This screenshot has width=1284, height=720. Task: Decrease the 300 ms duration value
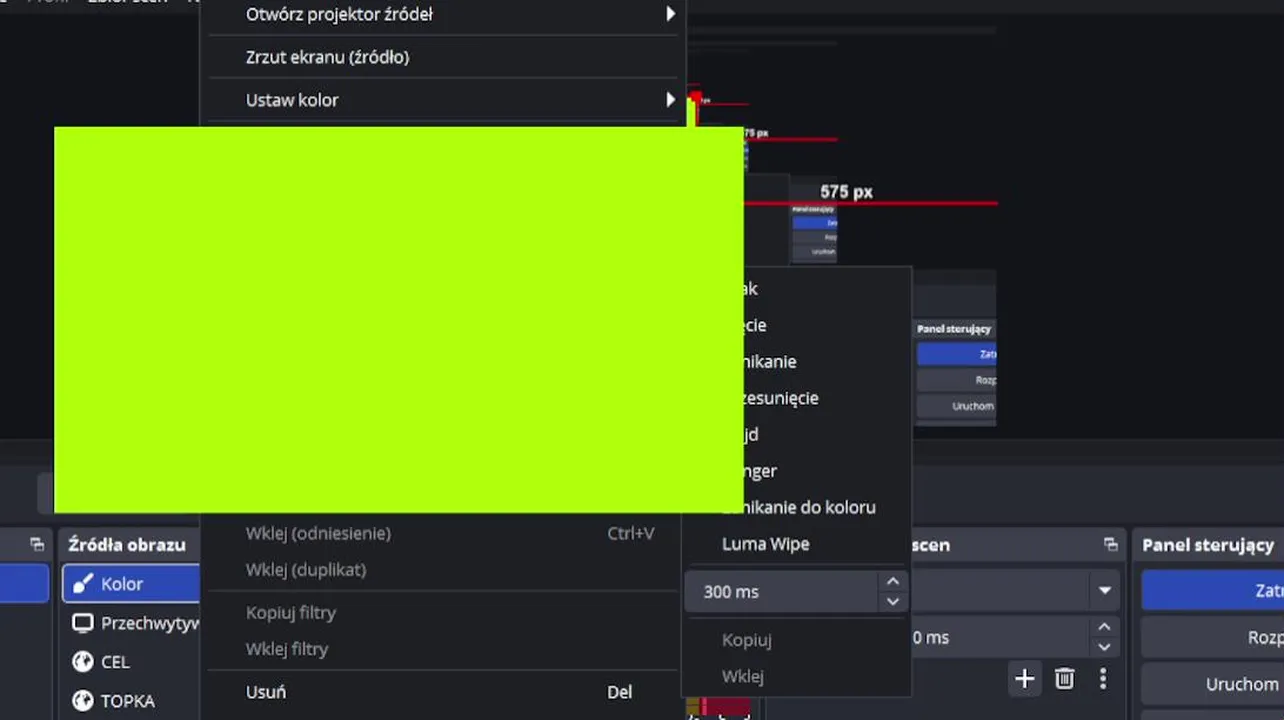[x=893, y=601]
